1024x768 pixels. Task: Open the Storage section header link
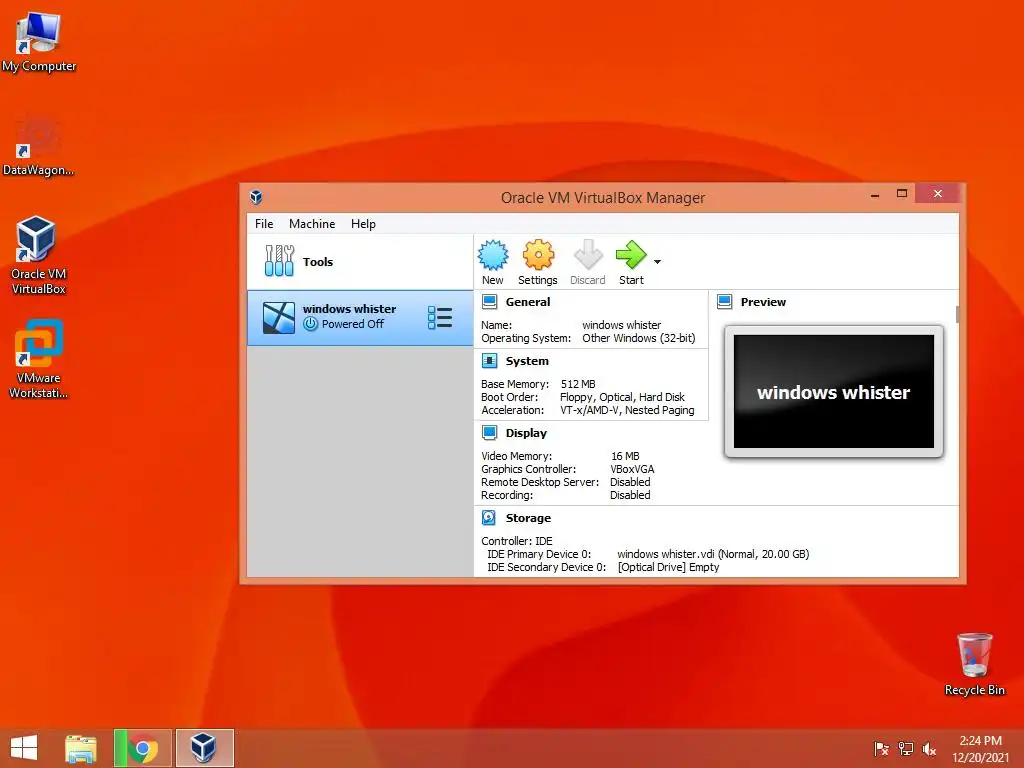[x=528, y=518]
